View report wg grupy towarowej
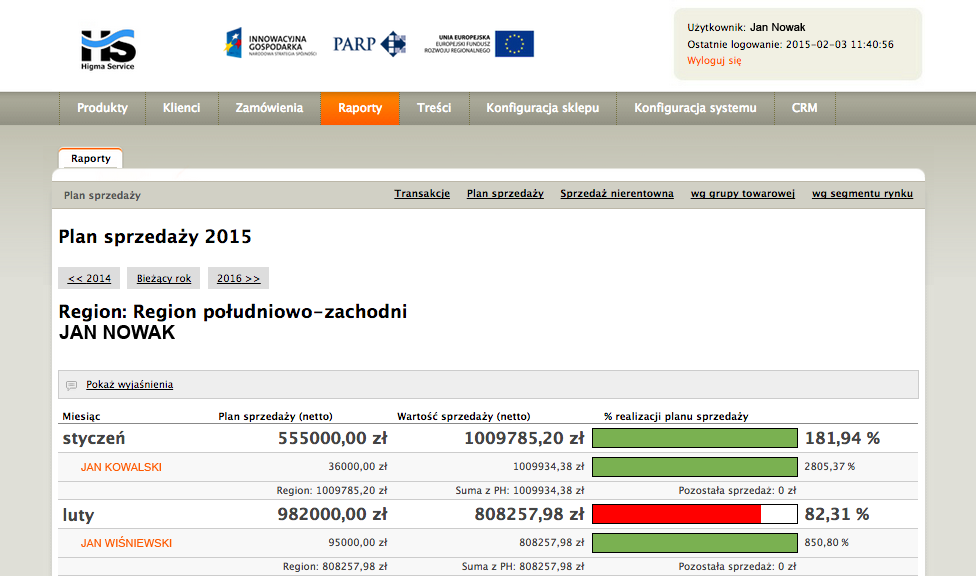This screenshot has width=976, height=576. [x=742, y=194]
